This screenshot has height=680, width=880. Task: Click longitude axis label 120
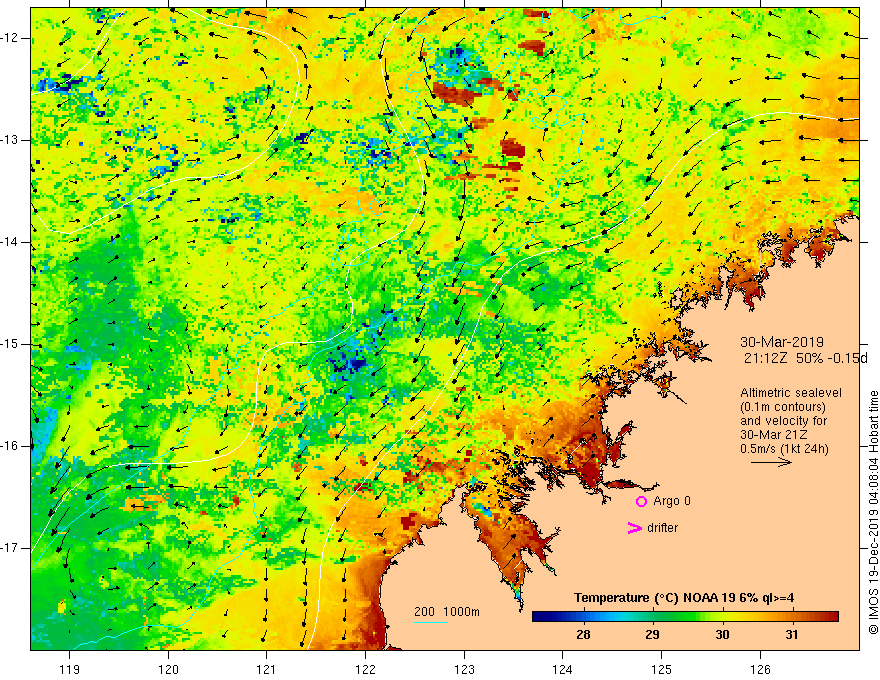(x=168, y=669)
